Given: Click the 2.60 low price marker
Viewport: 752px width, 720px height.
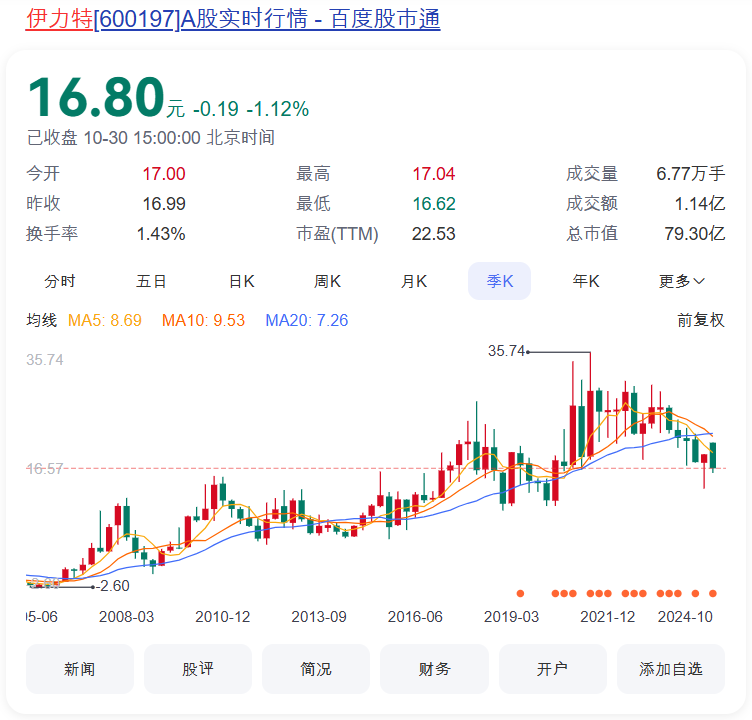Looking at the screenshot, I should [x=115, y=586].
